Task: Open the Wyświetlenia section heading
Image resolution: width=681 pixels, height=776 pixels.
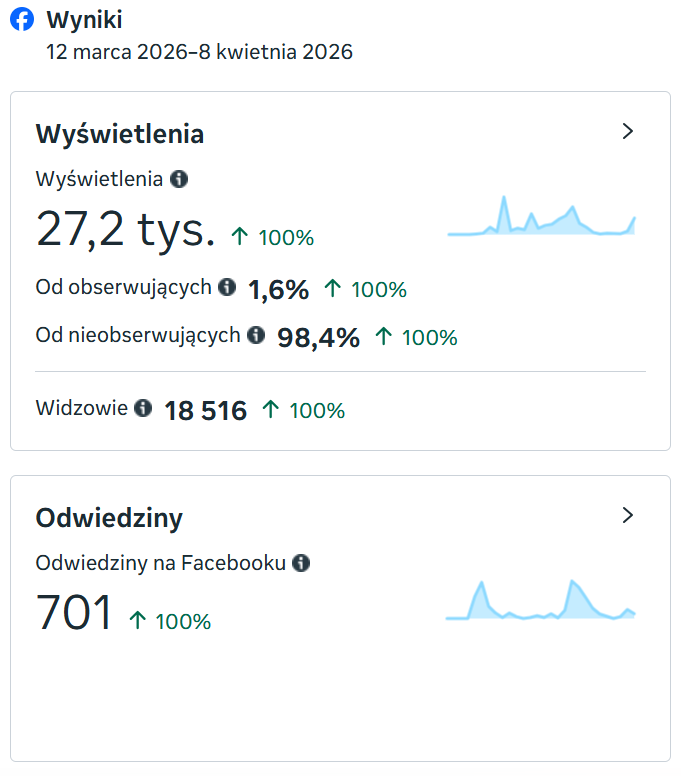Action: coord(120,134)
